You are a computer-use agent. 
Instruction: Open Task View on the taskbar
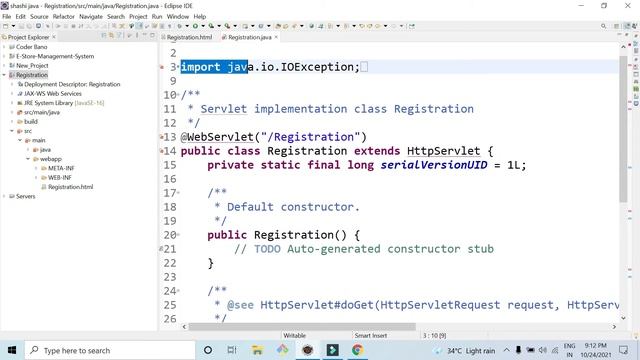click(x=232, y=350)
